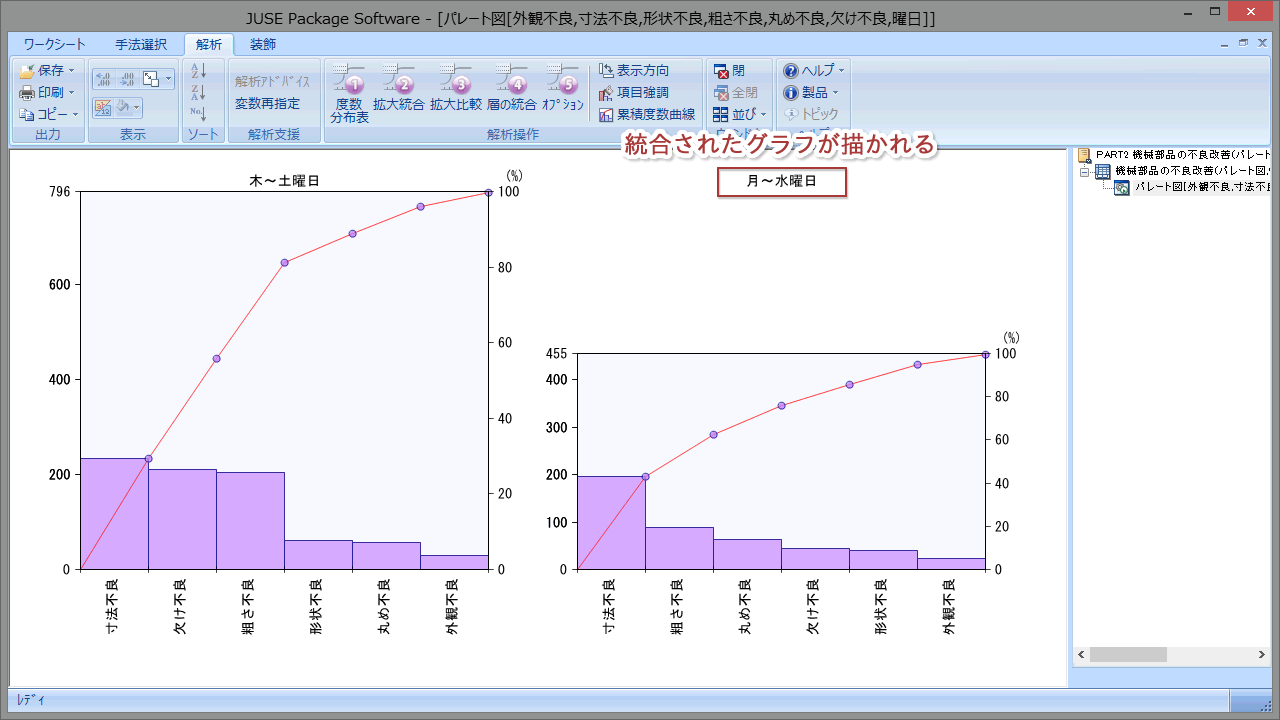Click the 木〜土曜日 chart title
The height and width of the screenshot is (720, 1280).
pos(285,181)
